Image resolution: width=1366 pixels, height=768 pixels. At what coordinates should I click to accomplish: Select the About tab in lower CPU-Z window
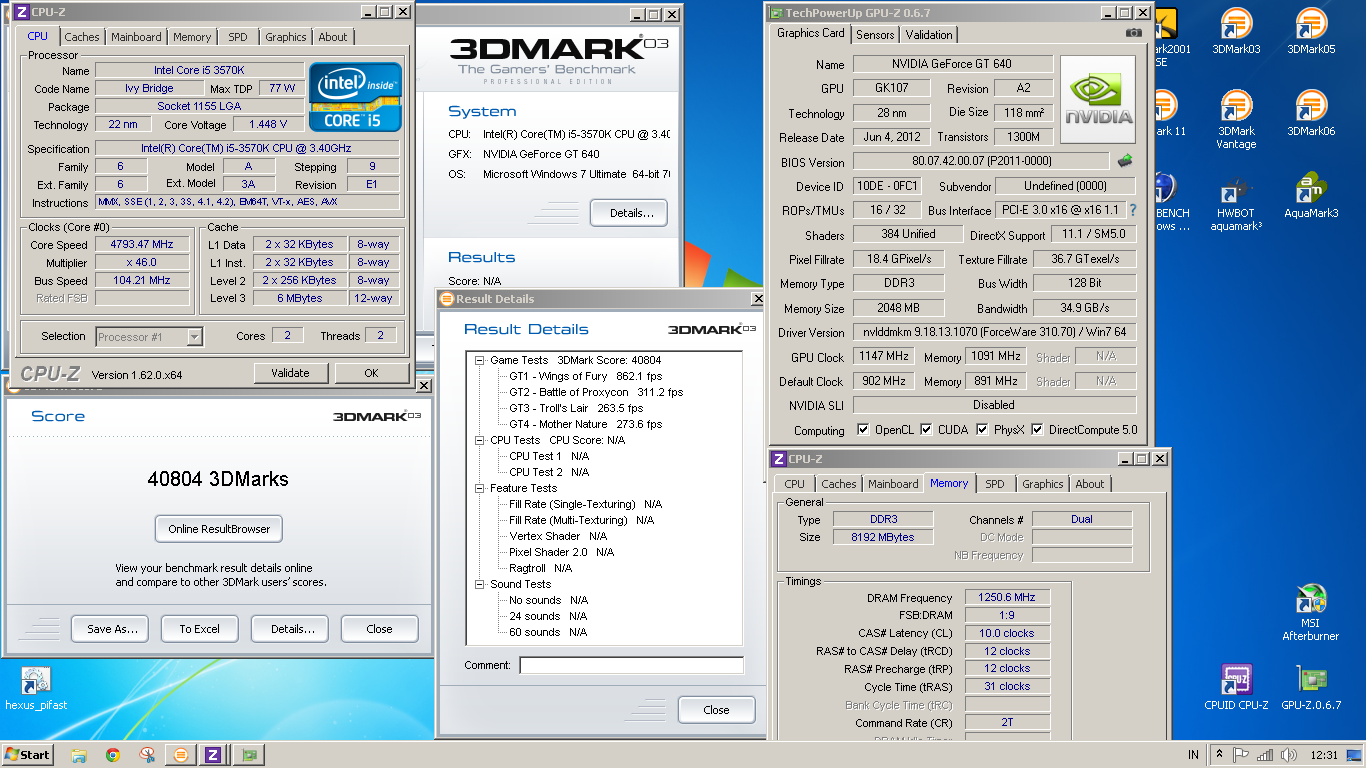(x=1089, y=484)
